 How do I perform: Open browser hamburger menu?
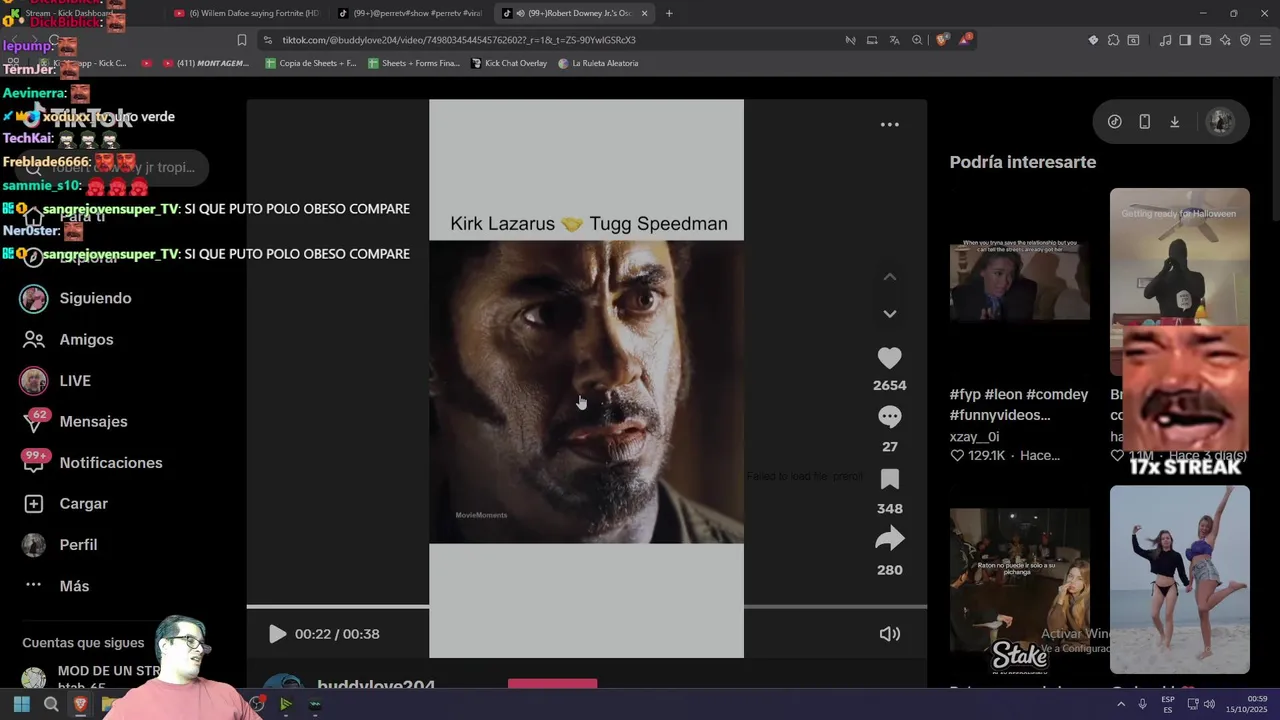1265,40
